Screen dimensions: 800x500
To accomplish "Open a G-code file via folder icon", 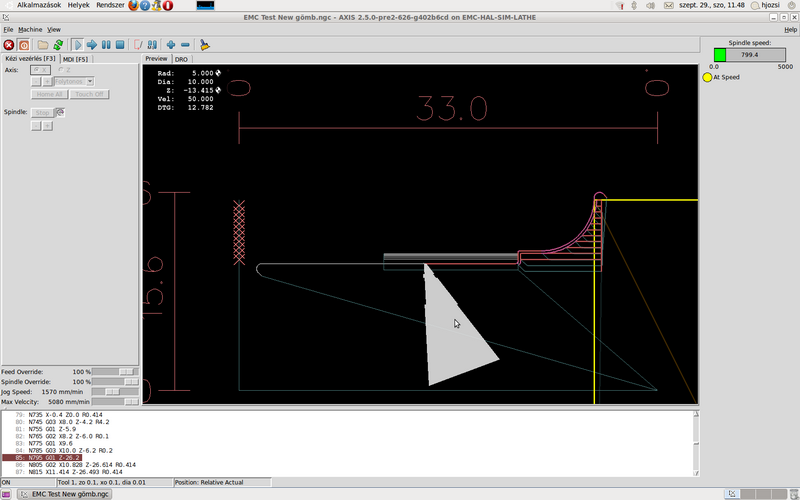I will point(43,45).
